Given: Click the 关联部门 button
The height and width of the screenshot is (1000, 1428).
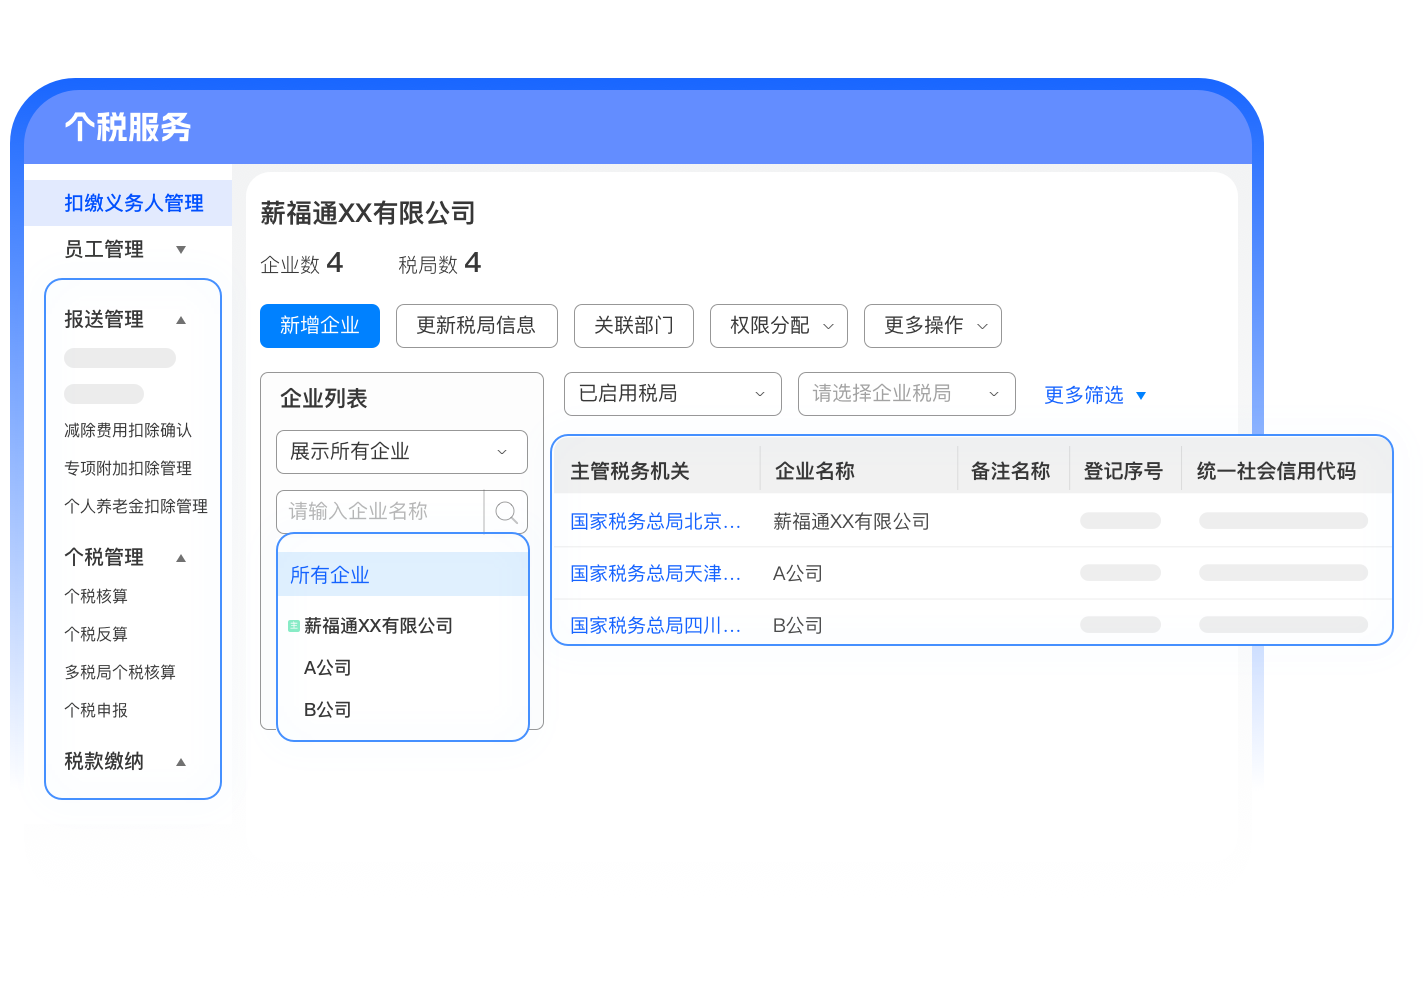Looking at the screenshot, I should 634,326.
